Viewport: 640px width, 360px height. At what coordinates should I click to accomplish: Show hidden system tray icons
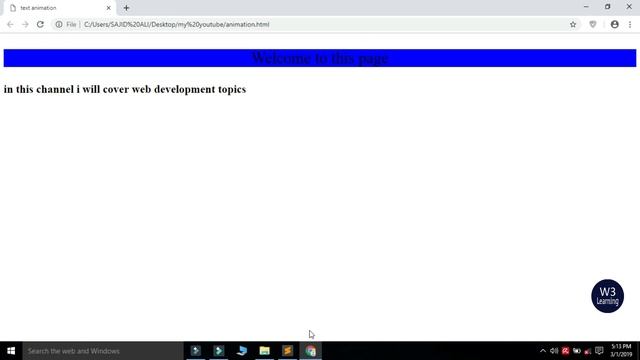pyautogui.click(x=543, y=351)
